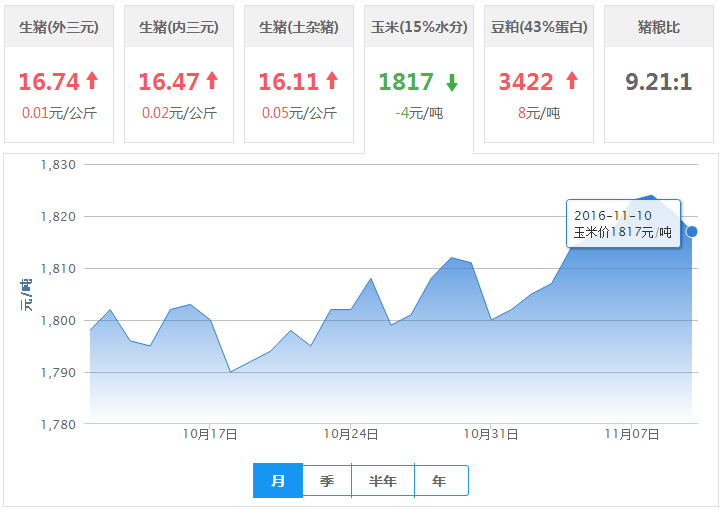Viewport: 725px width, 510px height.
Task: Click the 1,790 y-axis label
Action: (x=58, y=373)
